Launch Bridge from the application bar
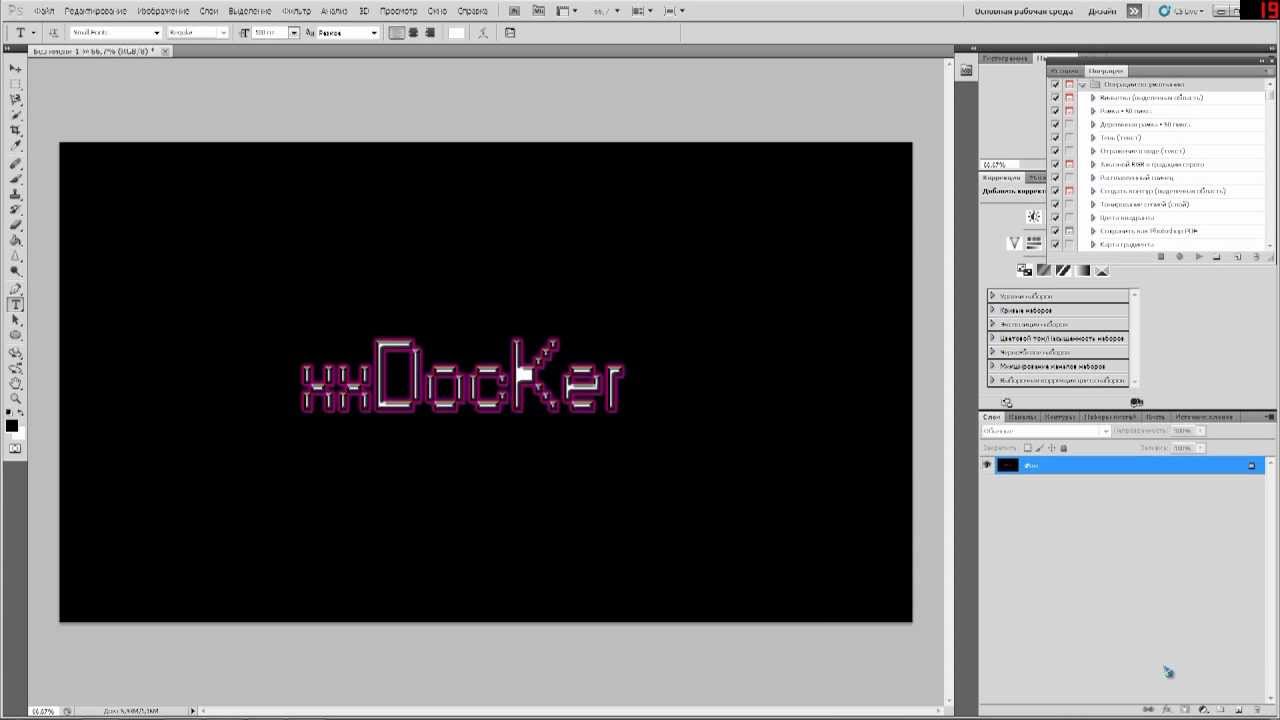 point(514,11)
